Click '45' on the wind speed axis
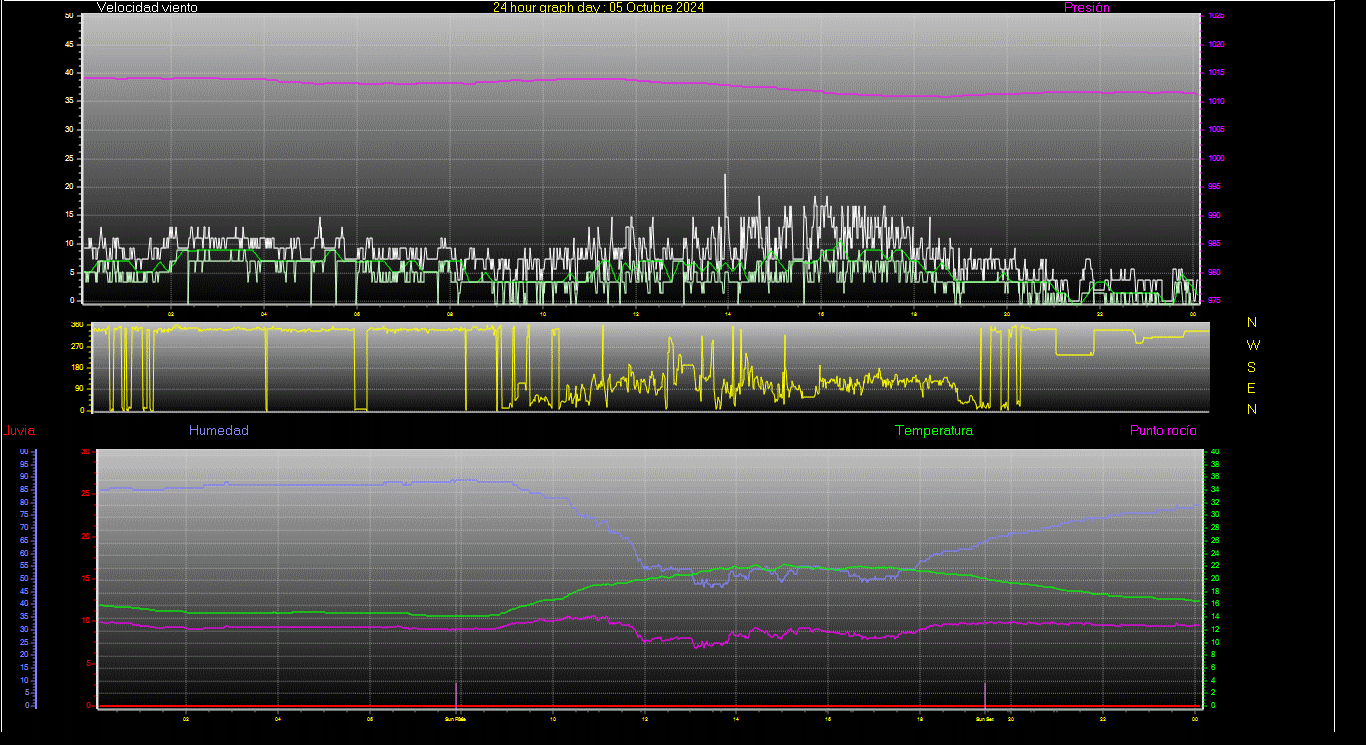This screenshot has height=745, width=1366. point(68,44)
